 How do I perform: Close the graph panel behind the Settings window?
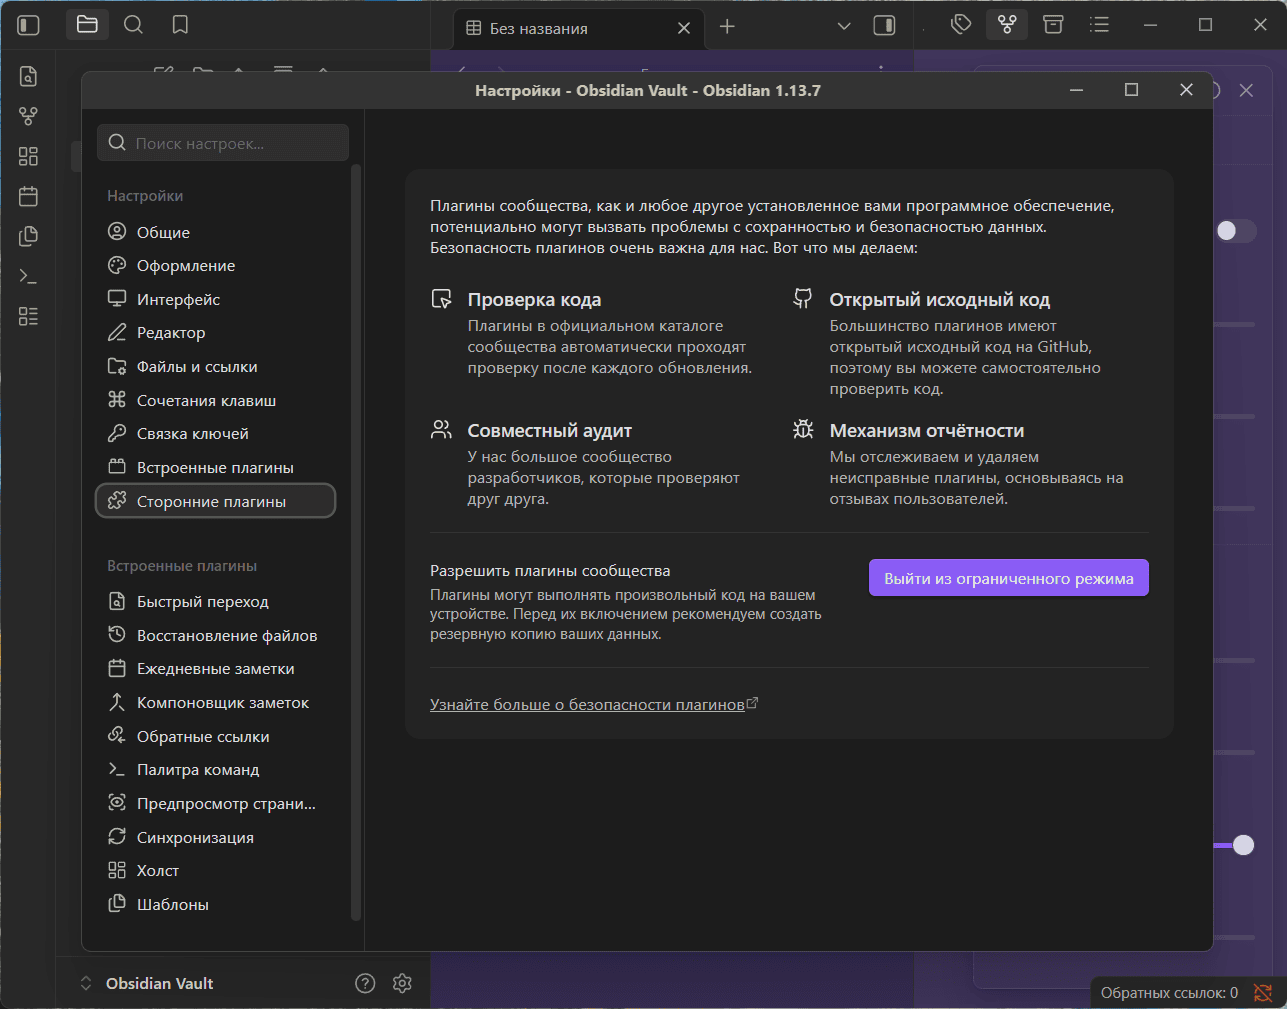coord(1246,90)
